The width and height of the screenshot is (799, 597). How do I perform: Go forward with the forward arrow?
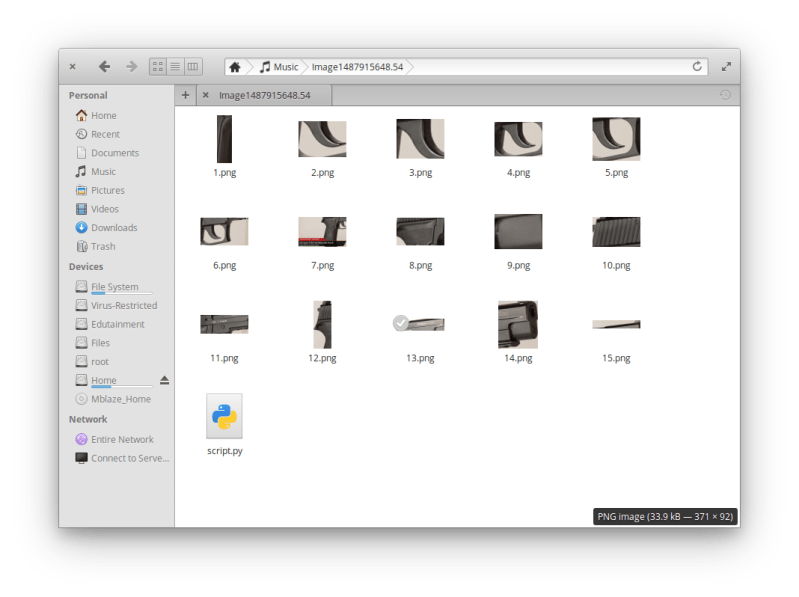coord(131,66)
